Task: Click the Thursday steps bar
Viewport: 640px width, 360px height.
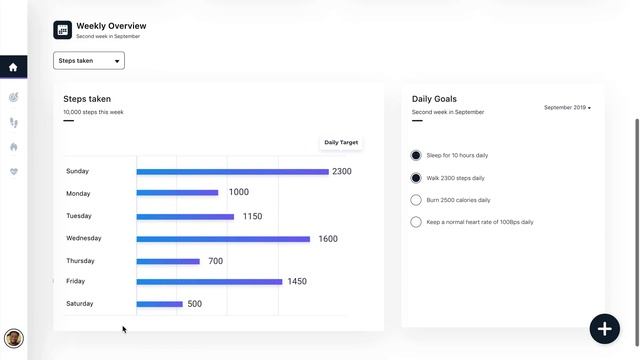Action: [x=168, y=261]
